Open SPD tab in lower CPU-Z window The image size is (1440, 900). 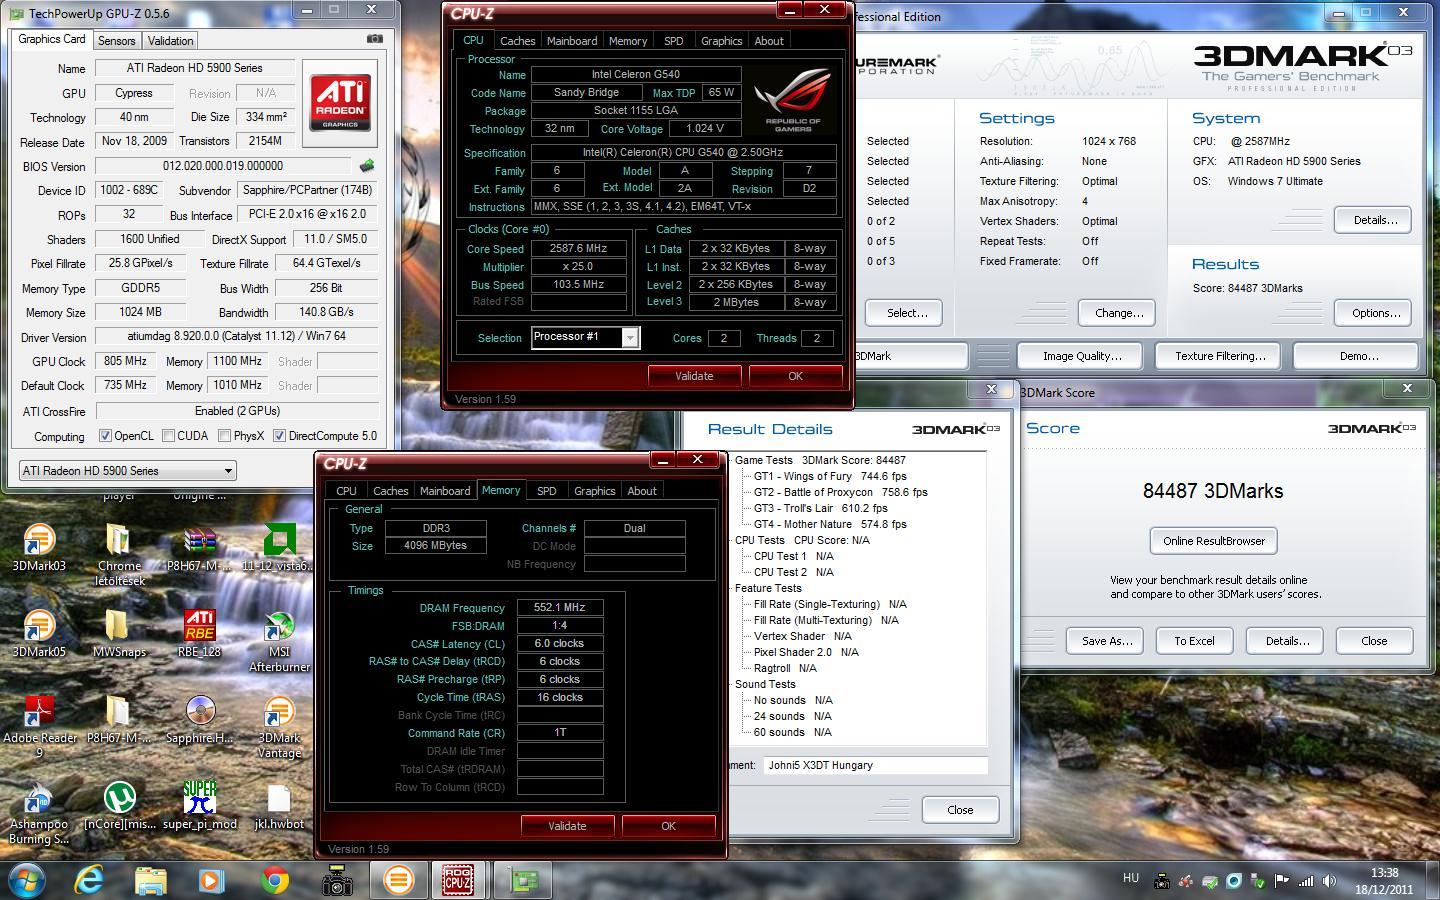click(546, 491)
